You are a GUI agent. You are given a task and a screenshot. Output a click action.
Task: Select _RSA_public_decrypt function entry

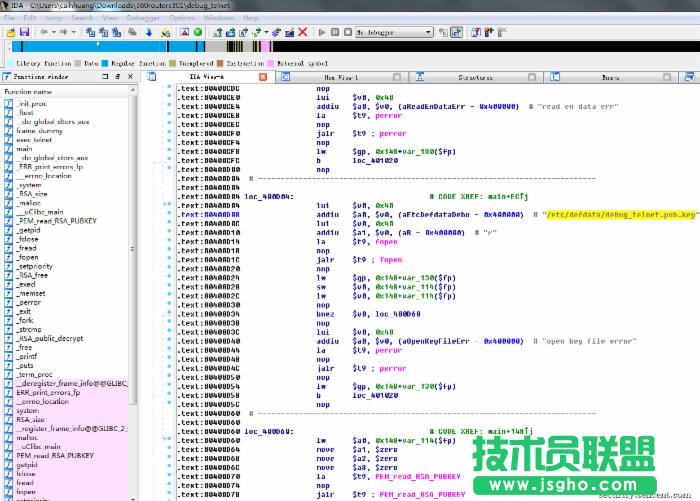[50, 338]
